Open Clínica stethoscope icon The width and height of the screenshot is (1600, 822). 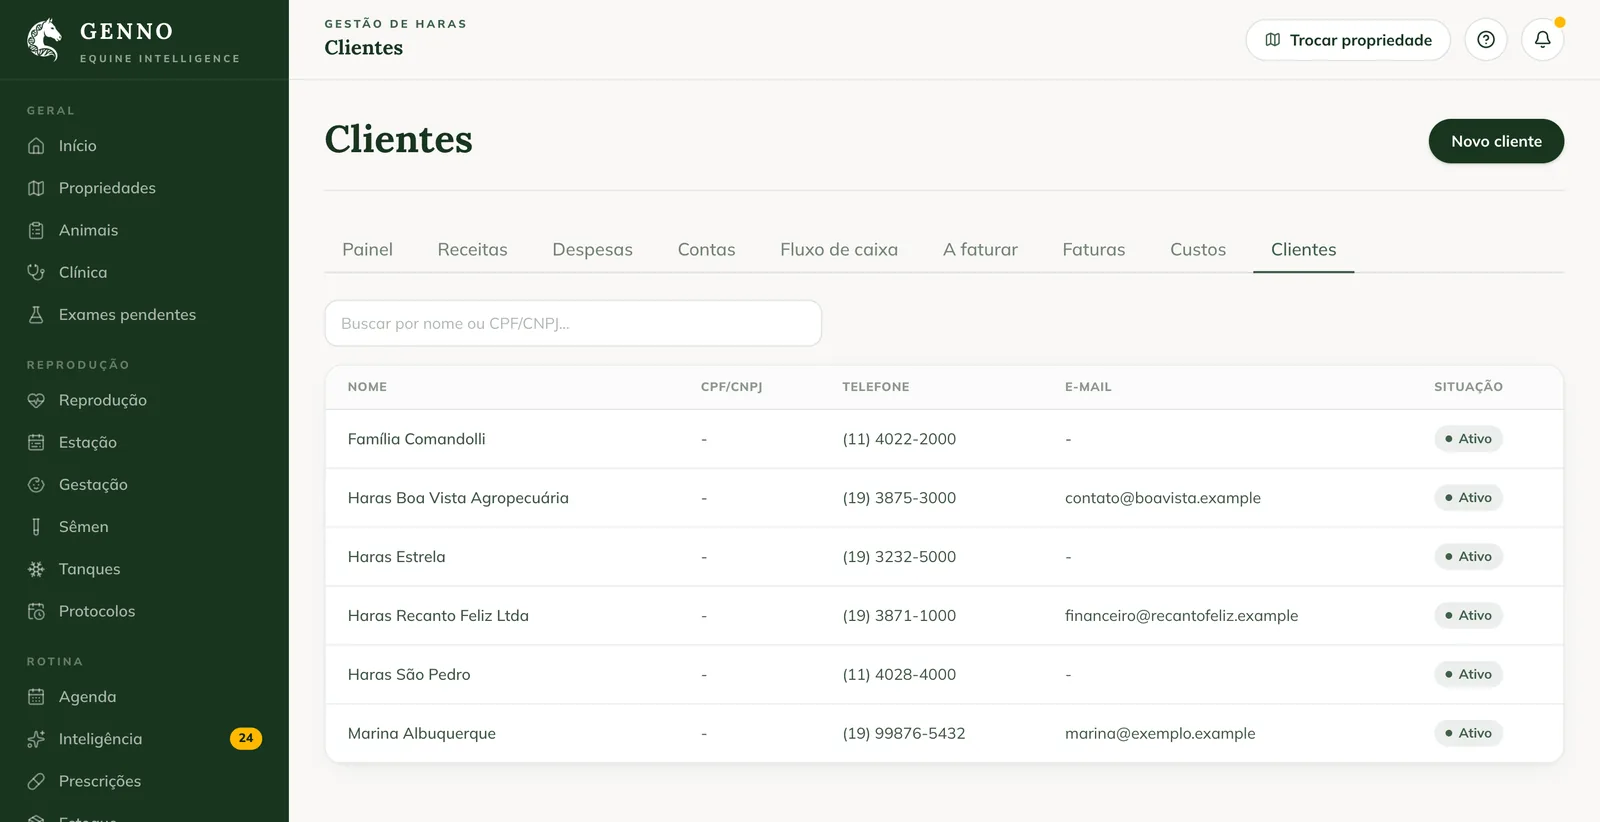click(36, 272)
